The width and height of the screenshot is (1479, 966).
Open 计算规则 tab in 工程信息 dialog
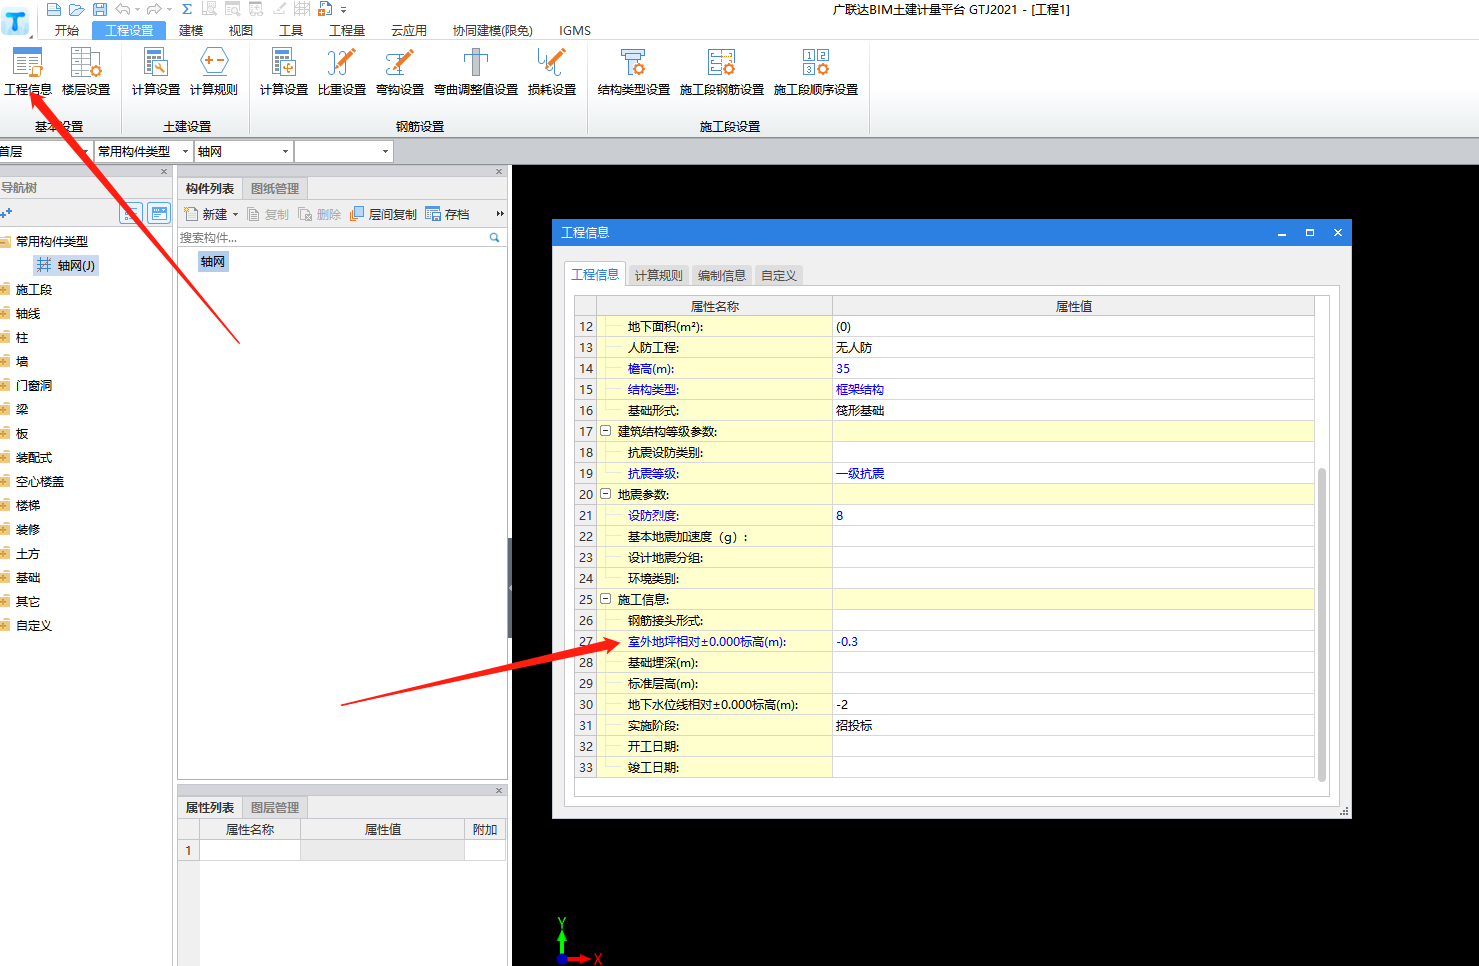(659, 275)
